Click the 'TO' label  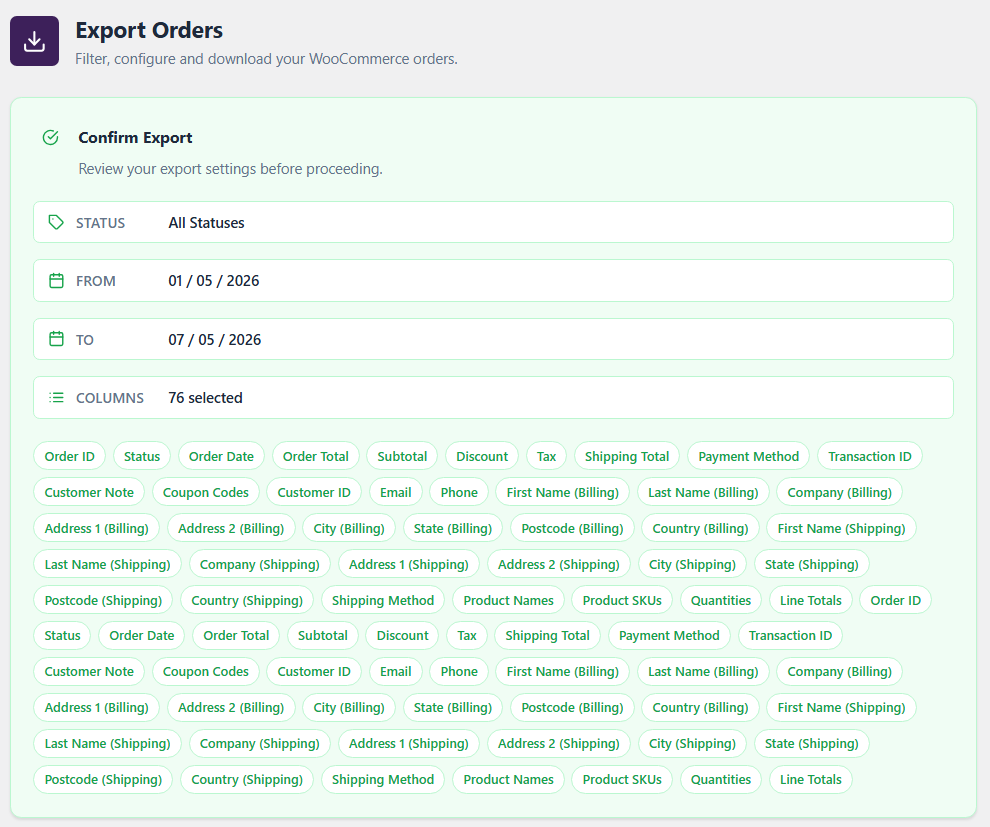coord(85,340)
